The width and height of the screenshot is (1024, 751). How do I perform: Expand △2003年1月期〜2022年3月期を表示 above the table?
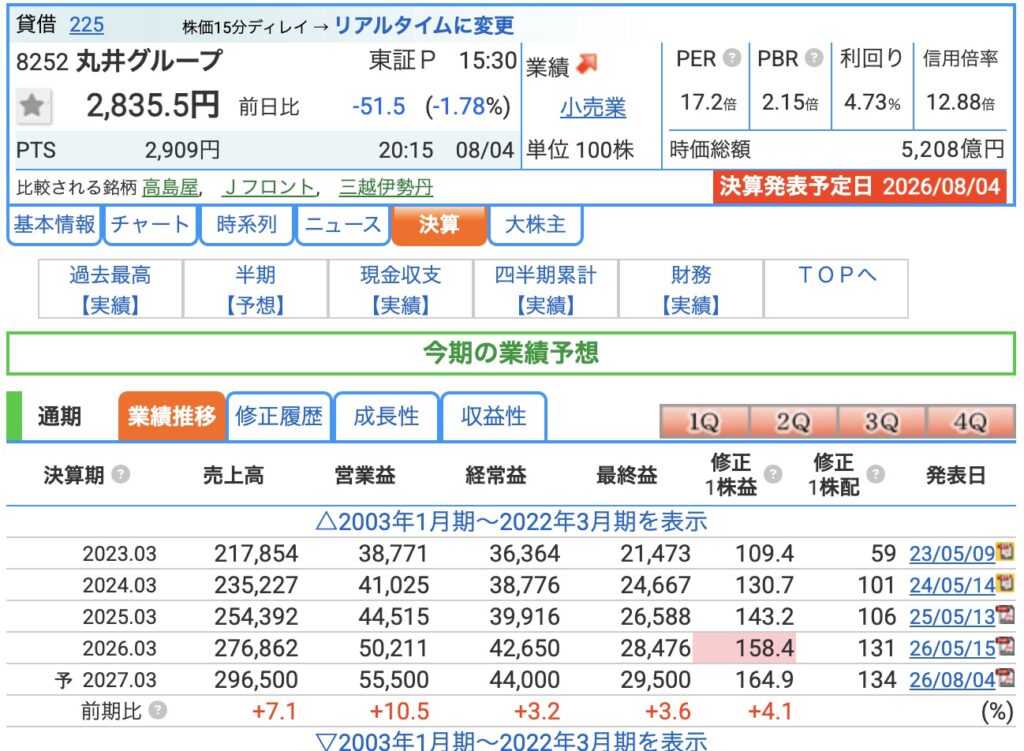pos(511,521)
